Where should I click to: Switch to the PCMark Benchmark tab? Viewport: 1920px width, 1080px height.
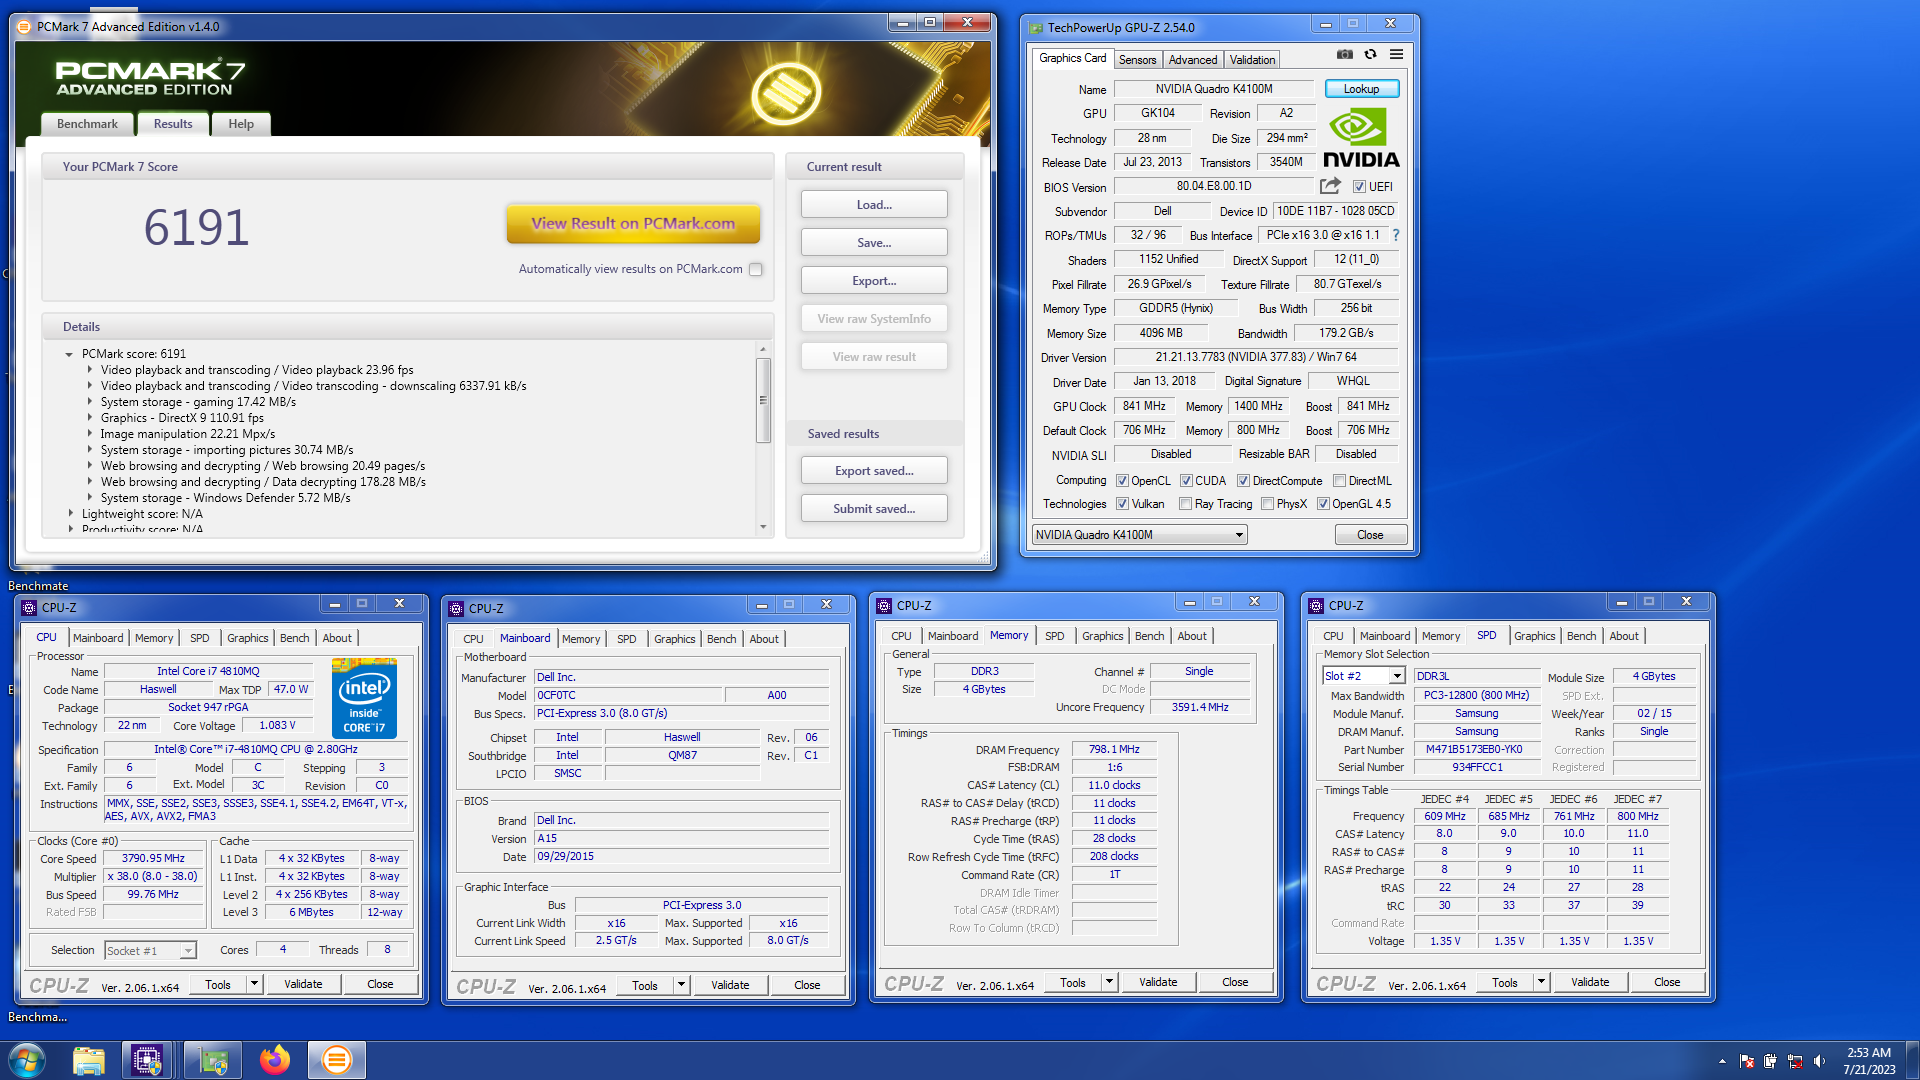87,124
